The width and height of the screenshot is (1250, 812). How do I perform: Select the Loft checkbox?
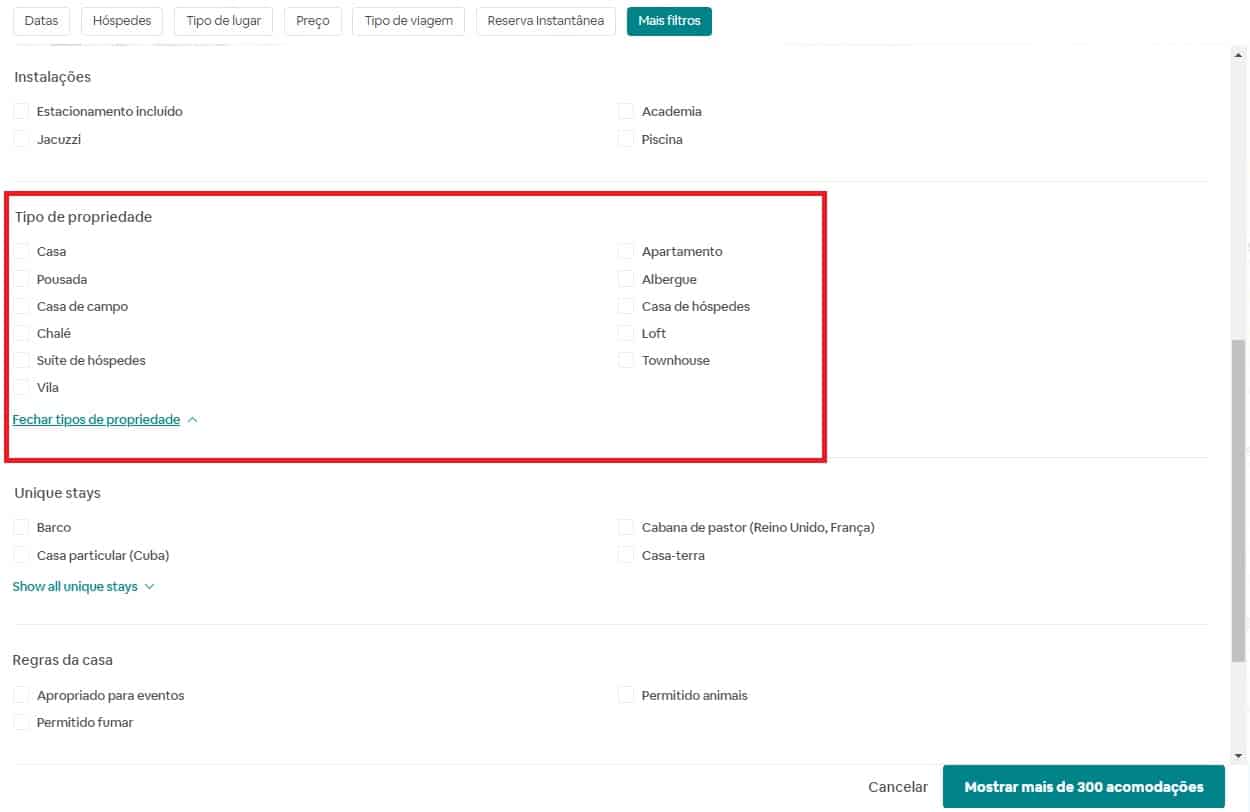point(626,333)
